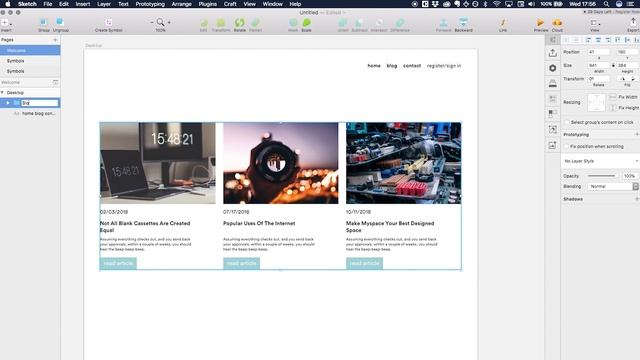Open the Apple menu

click(x=7, y=4)
